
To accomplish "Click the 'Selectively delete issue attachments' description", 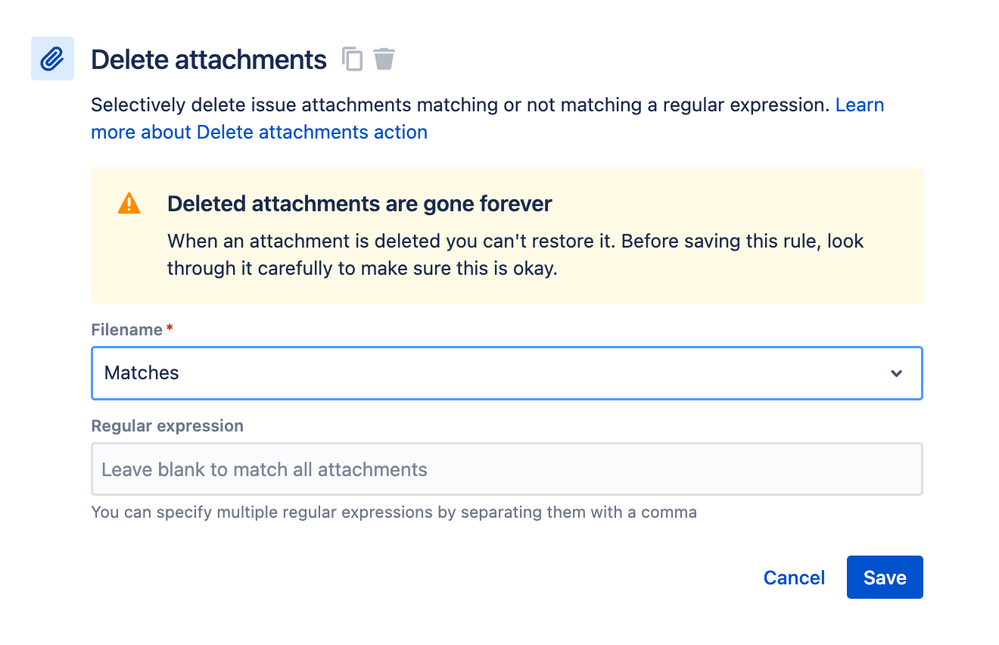I will pos(460,105).
